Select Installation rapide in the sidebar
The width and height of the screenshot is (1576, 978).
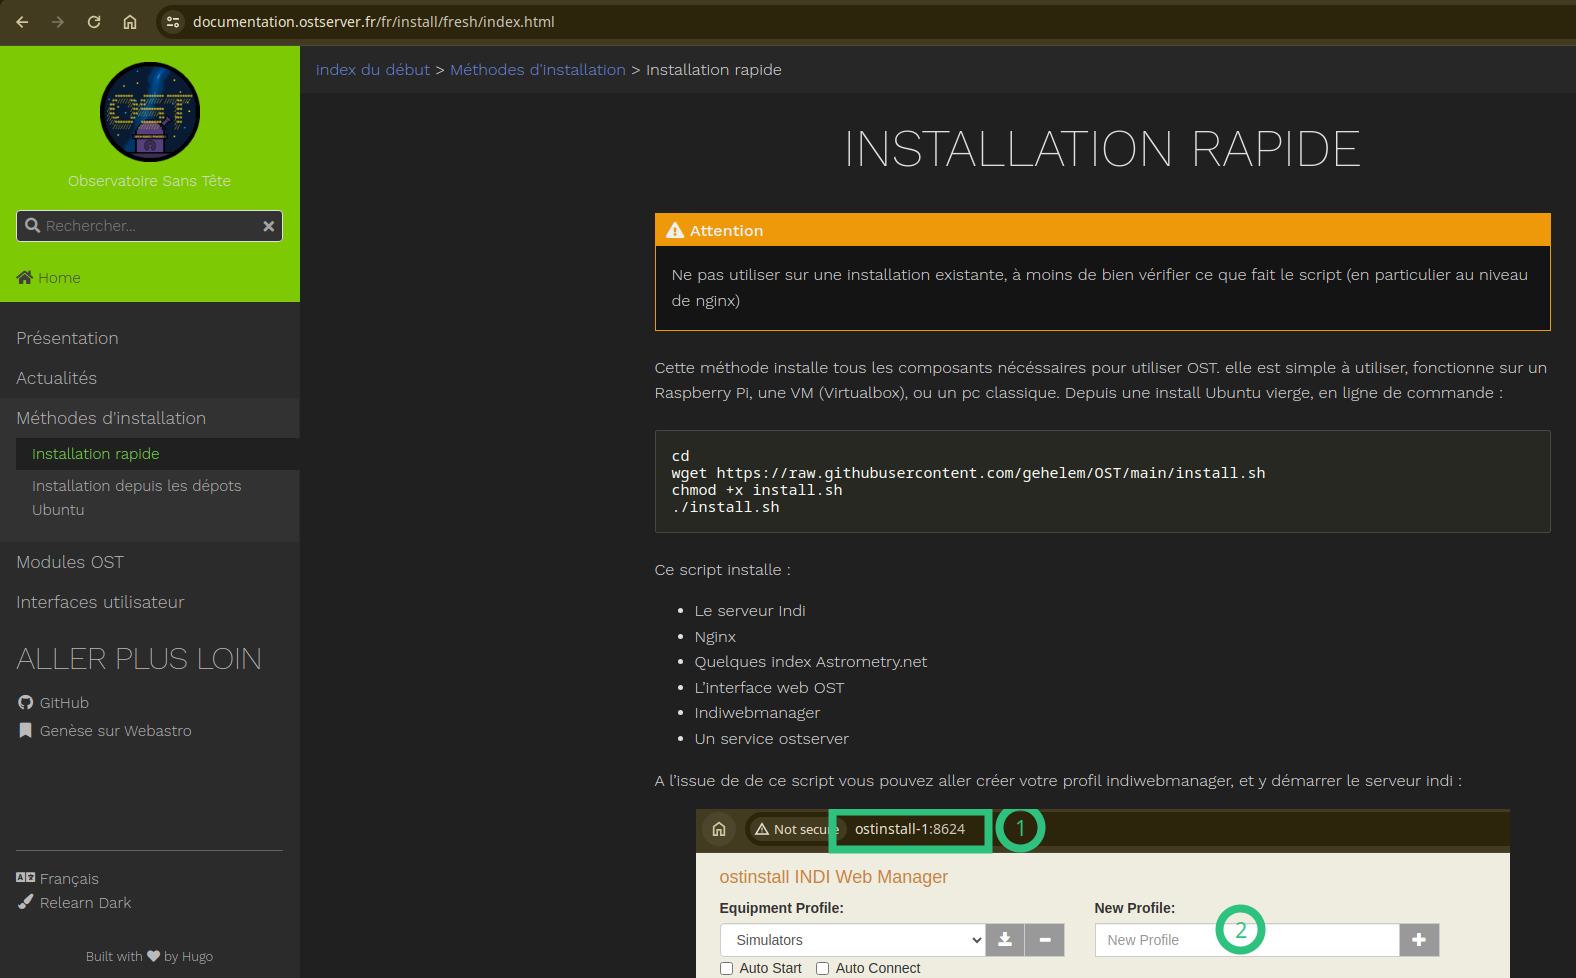point(96,454)
